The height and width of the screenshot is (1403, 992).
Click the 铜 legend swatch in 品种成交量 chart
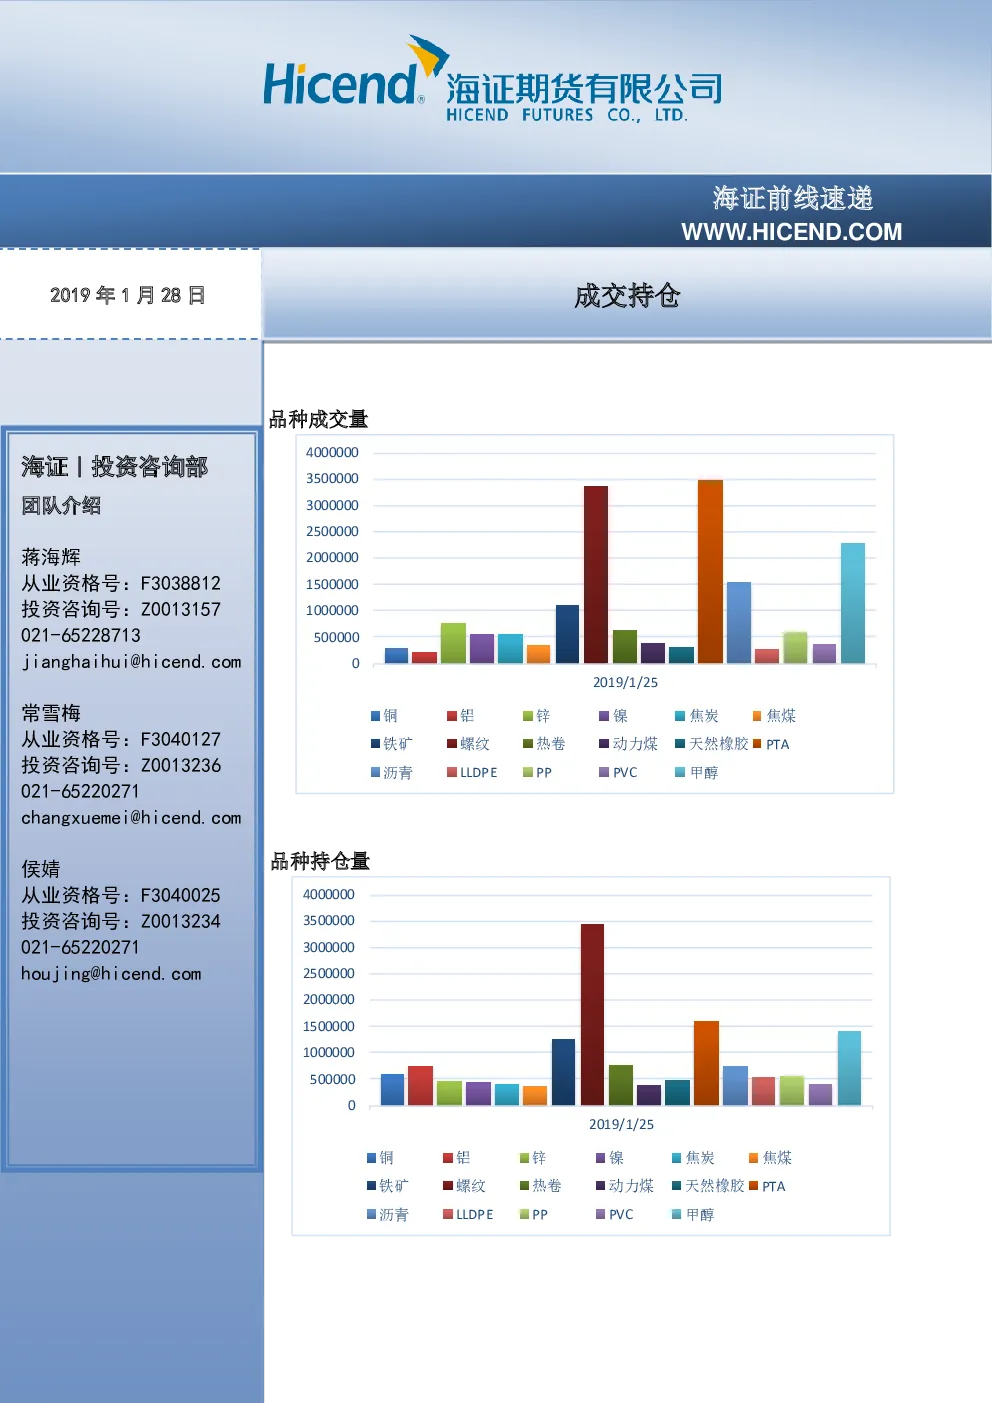[x=376, y=716]
